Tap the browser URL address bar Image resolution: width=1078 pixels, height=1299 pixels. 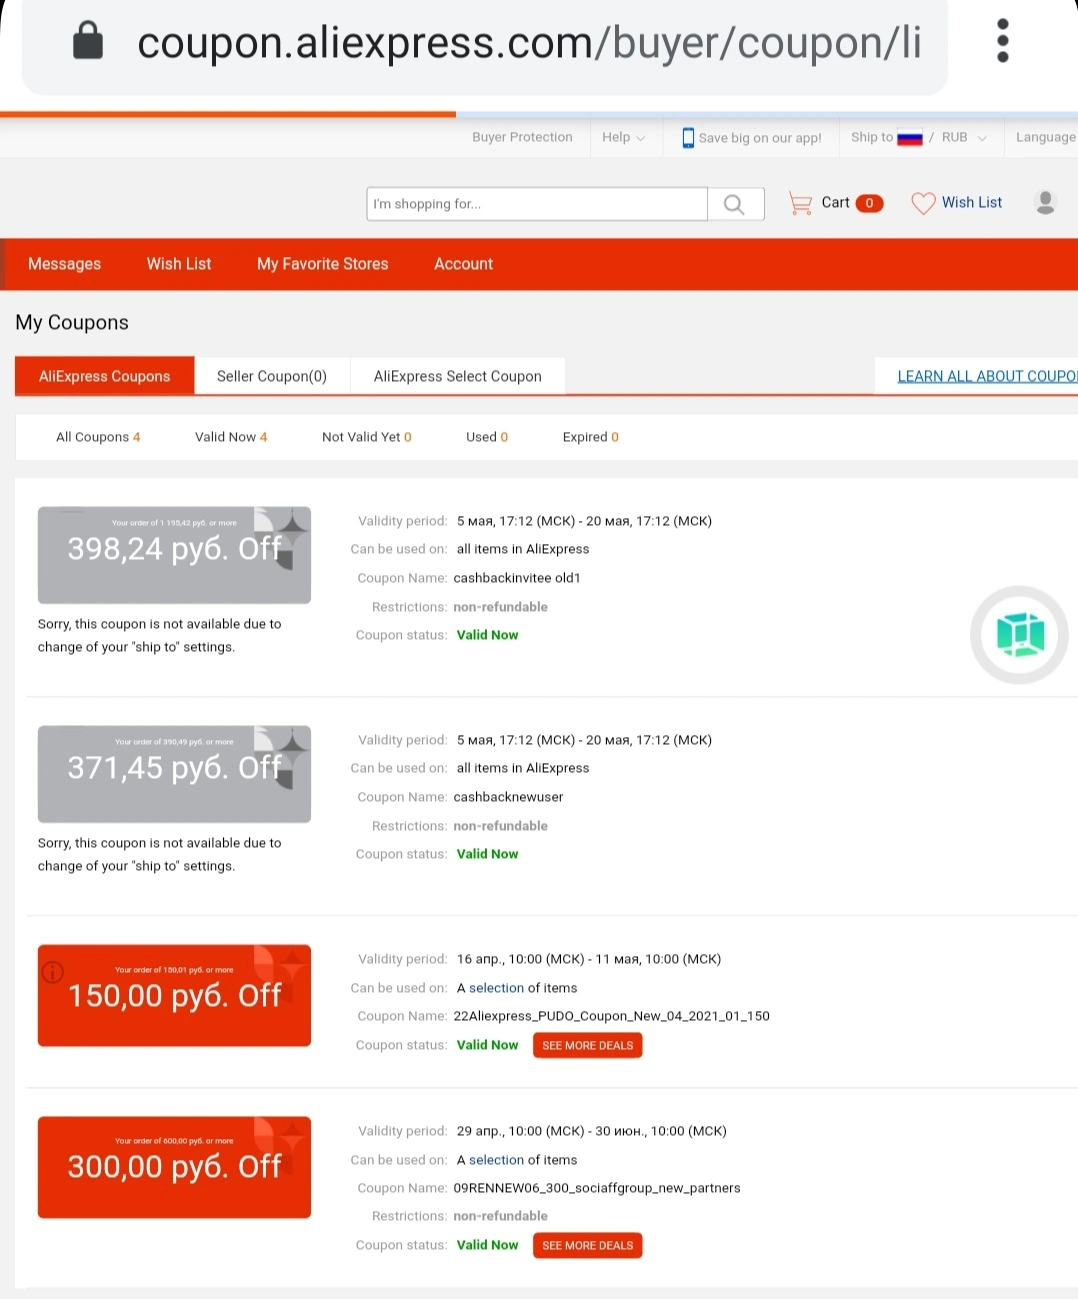485,43
